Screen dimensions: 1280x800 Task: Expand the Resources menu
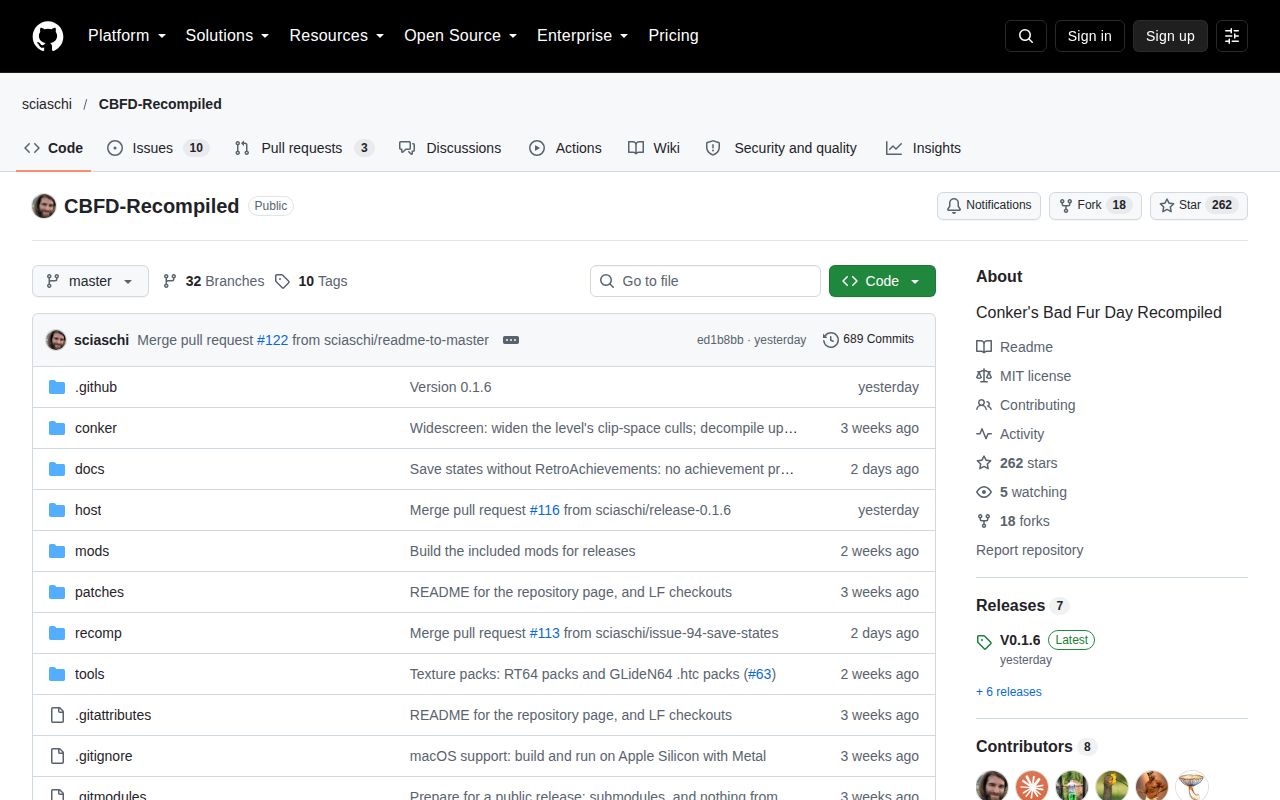point(337,36)
